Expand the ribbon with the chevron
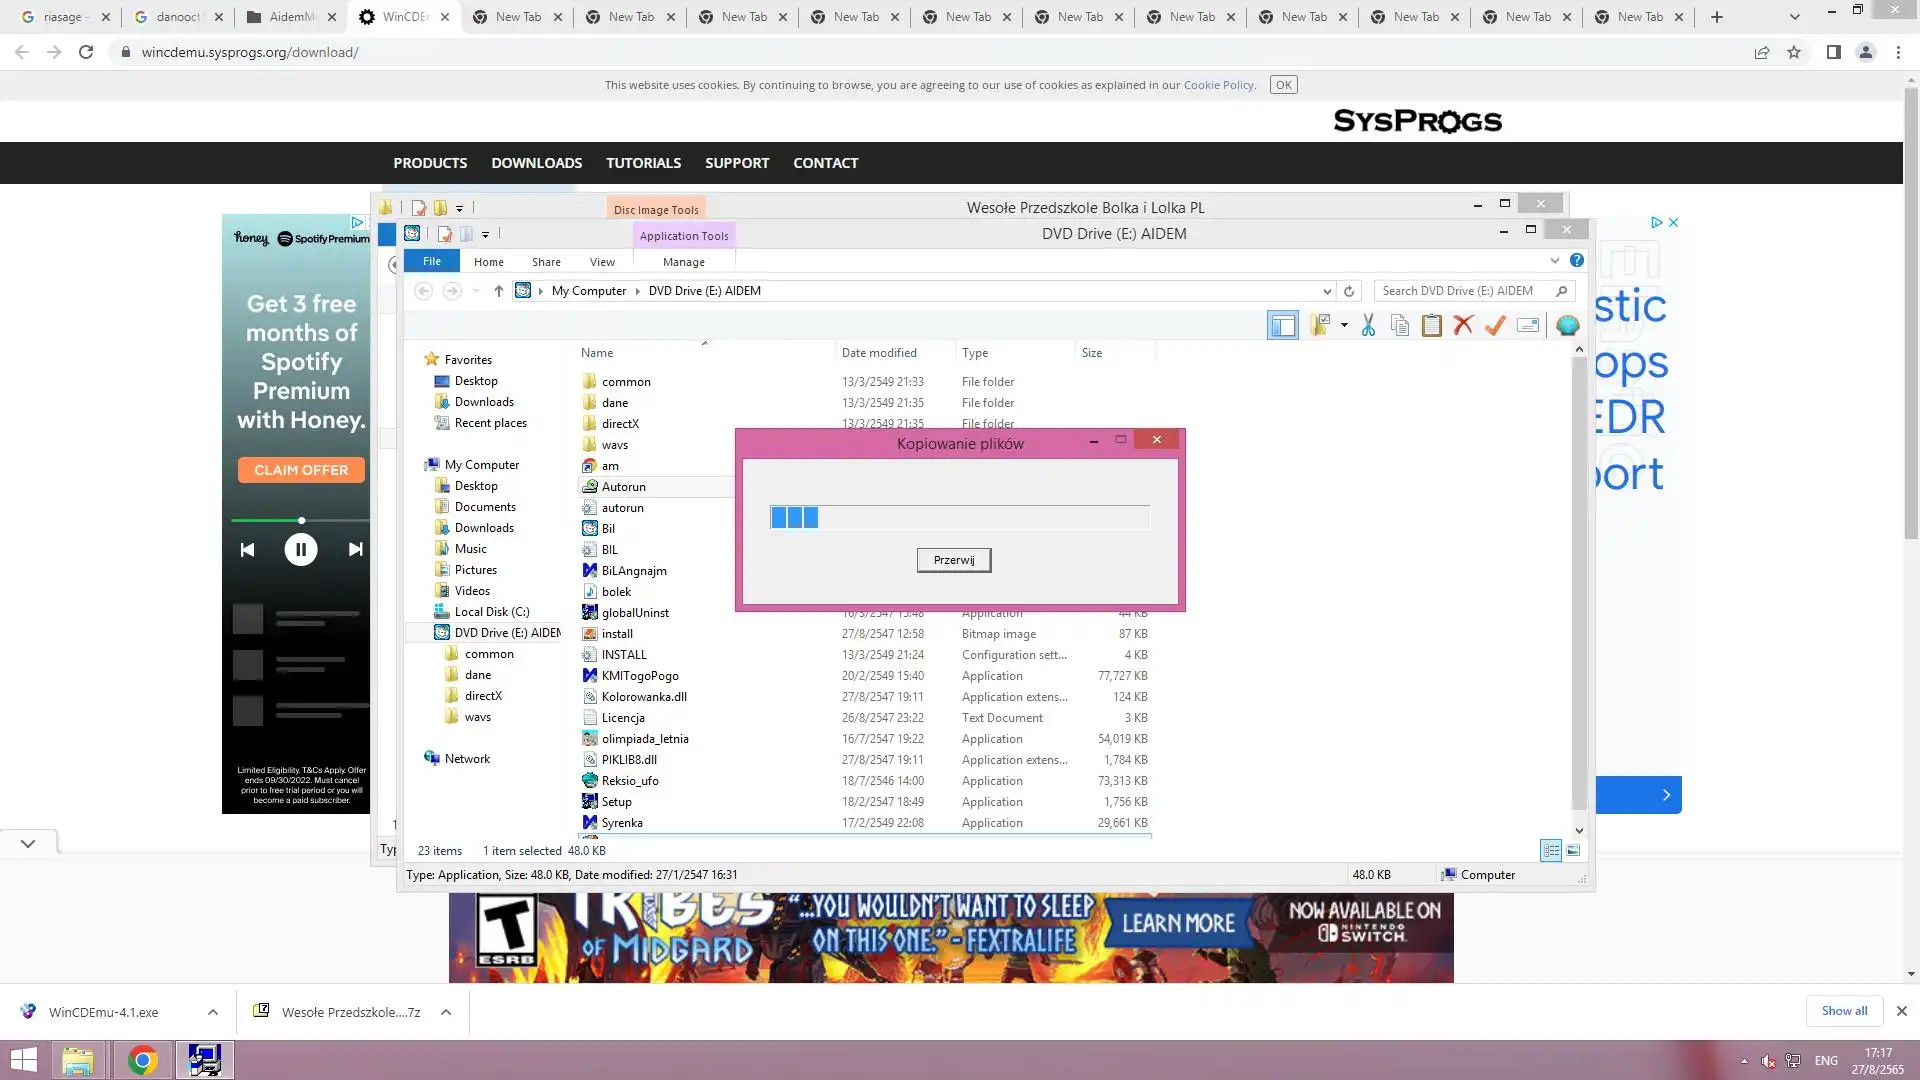The image size is (1920, 1080). pos(1555,261)
